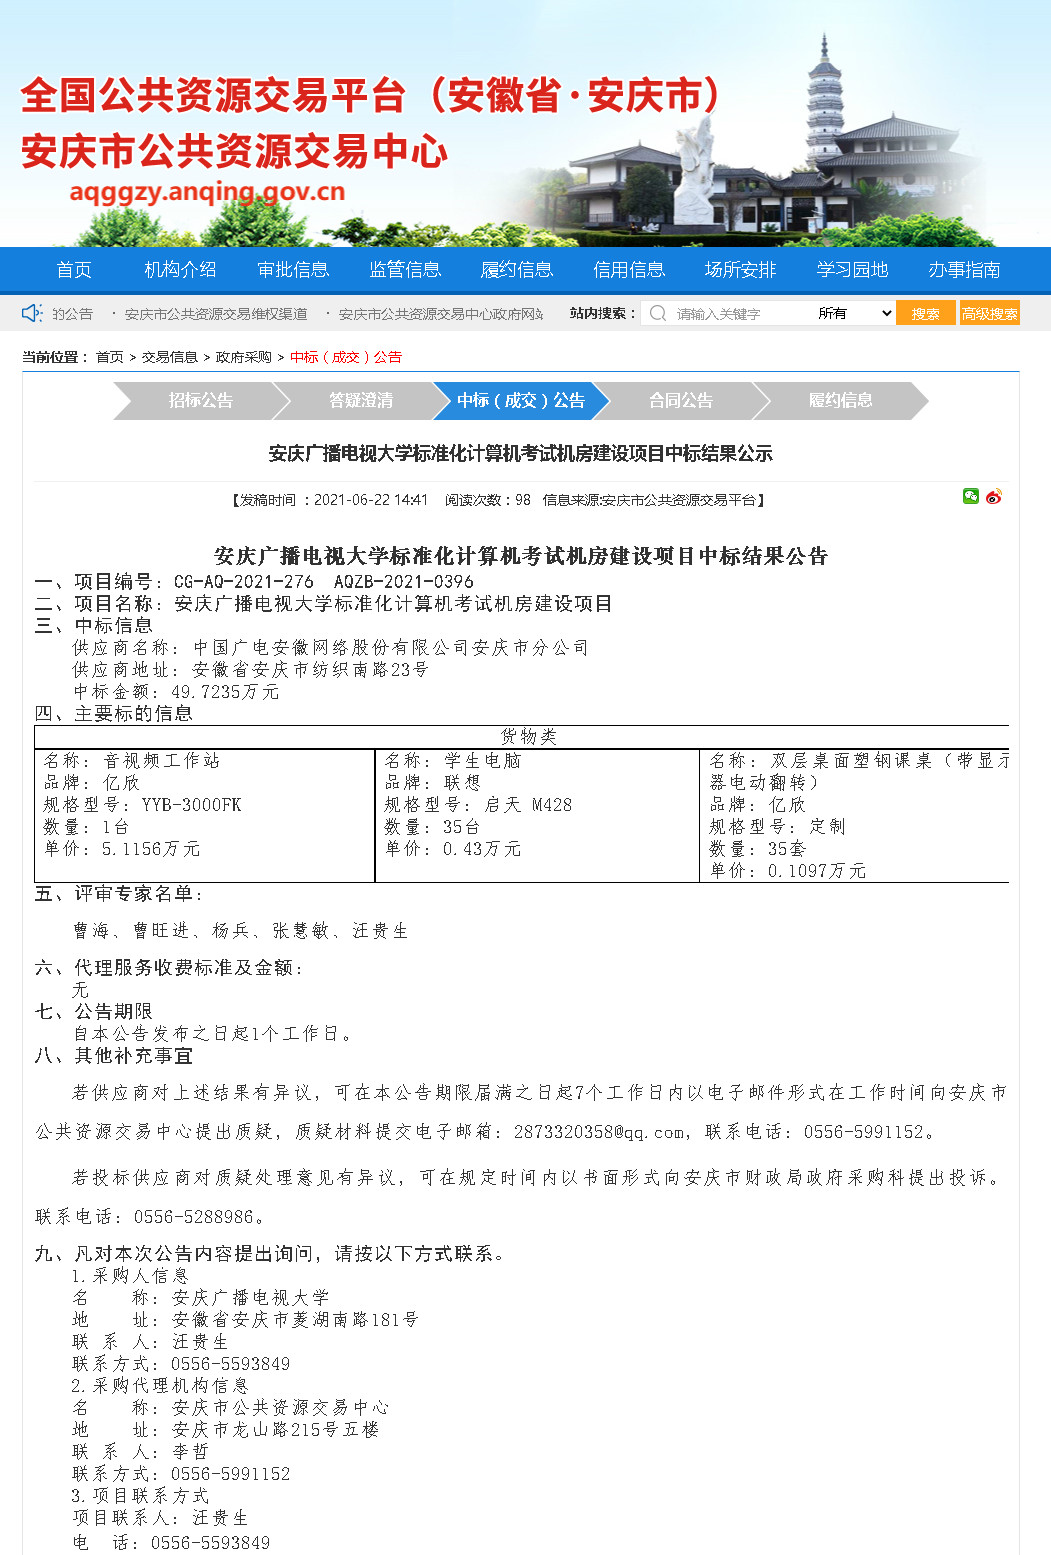Click the magnifier icon in search box
Image resolution: width=1051 pixels, height=1555 pixels.
click(x=658, y=313)
